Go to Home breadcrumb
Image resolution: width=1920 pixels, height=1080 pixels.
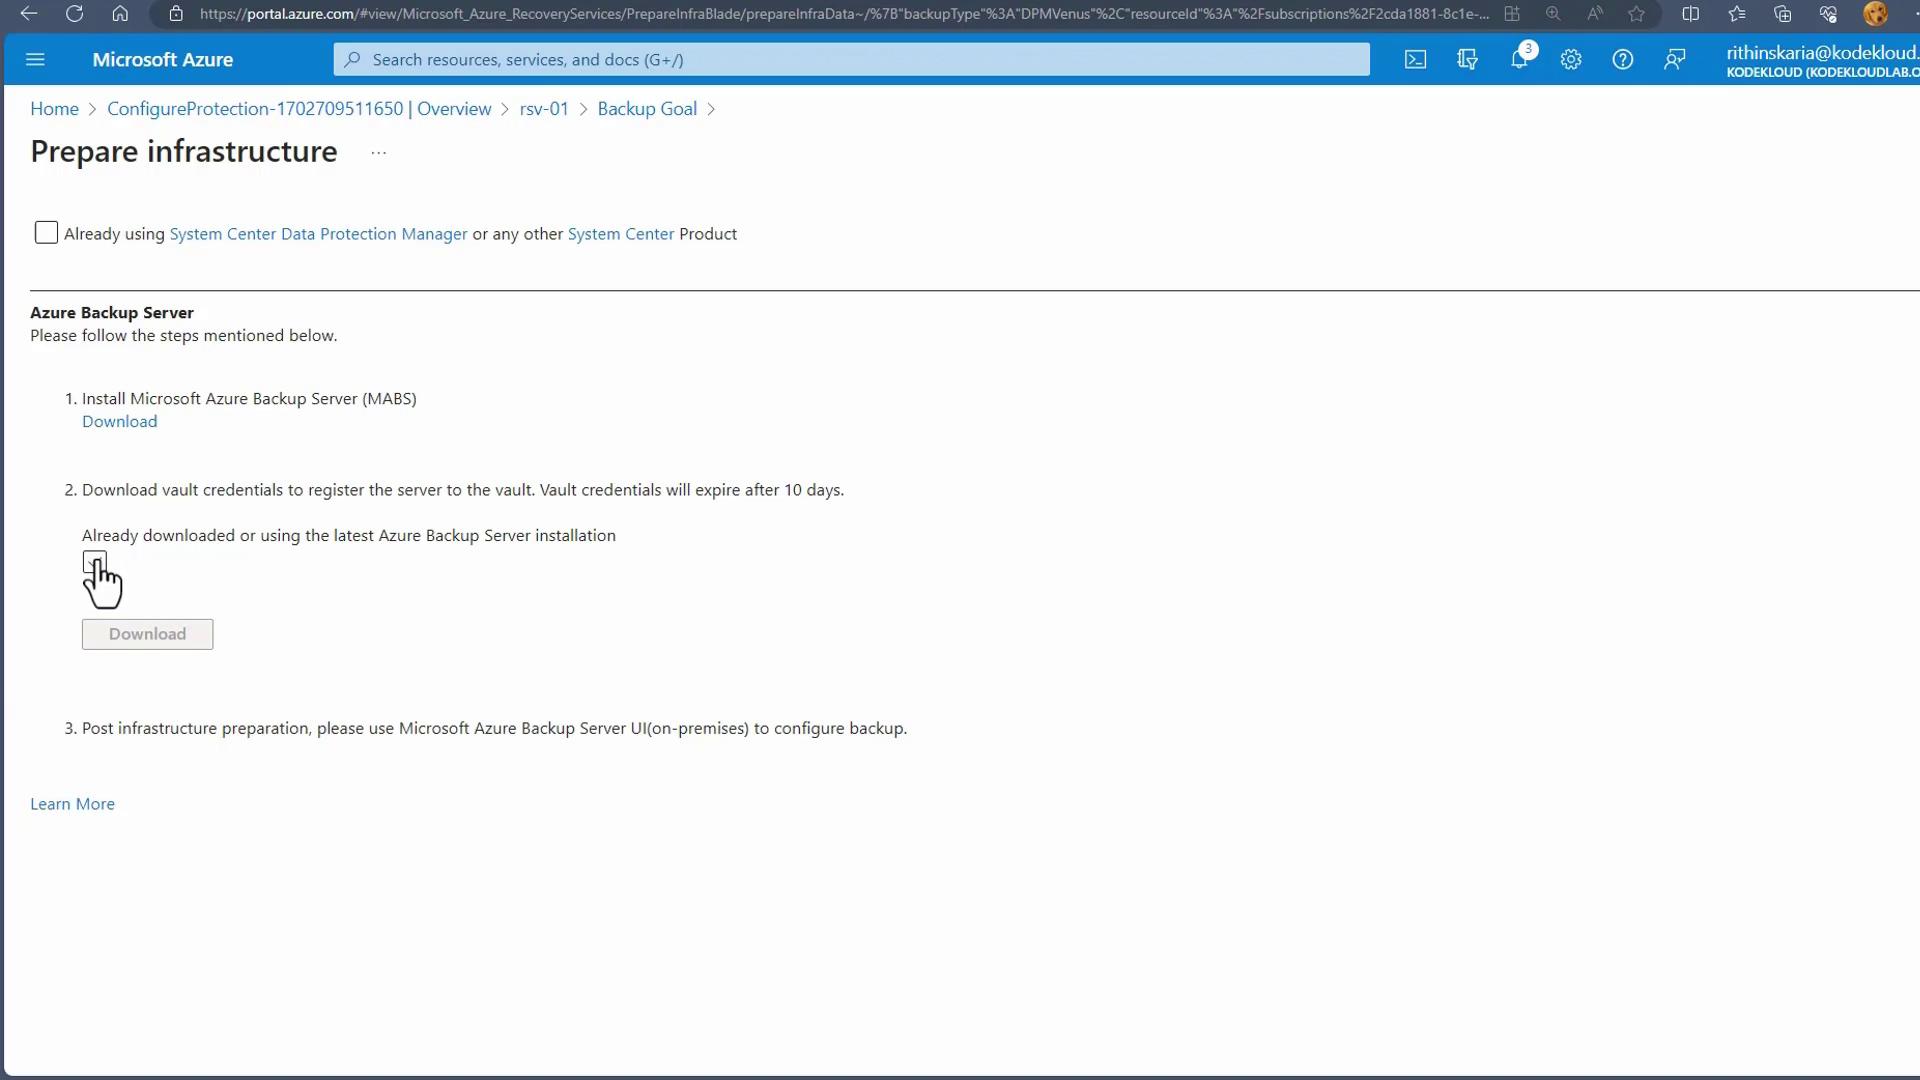point(54,109)
